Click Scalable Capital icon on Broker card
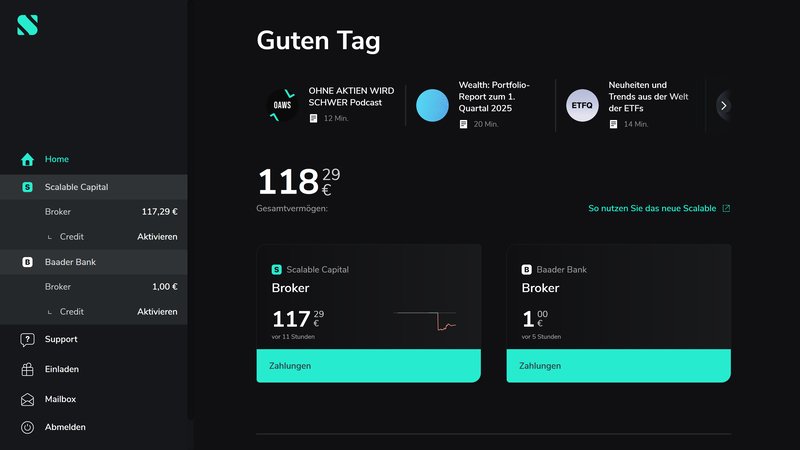800x450 pixels. click(277, 269)
